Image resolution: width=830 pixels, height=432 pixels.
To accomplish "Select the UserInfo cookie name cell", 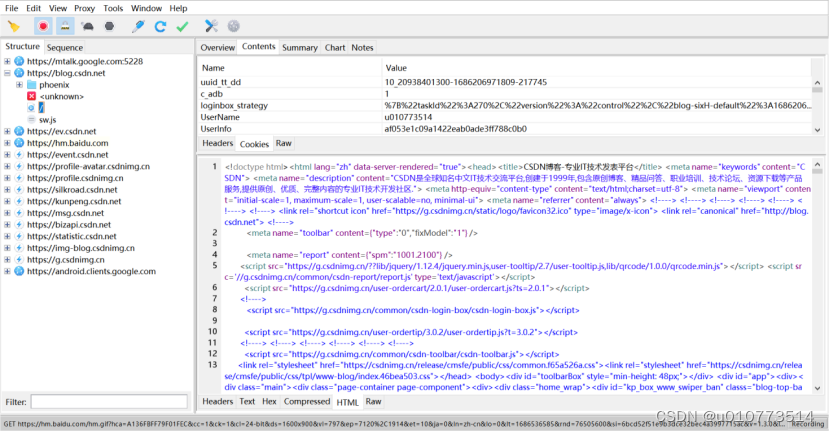I will [x=290, y=129].
